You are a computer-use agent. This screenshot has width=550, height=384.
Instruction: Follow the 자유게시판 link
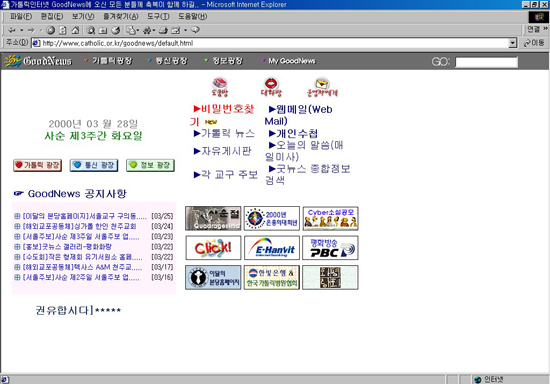click(x=223, y=151)
